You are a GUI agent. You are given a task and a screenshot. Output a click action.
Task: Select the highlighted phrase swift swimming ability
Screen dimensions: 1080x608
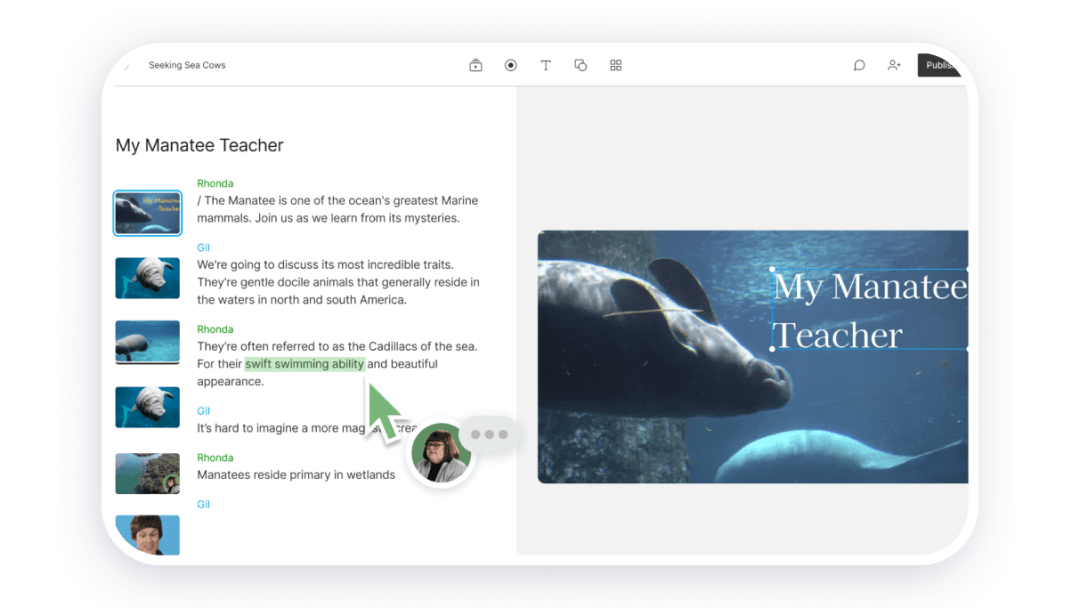tap(304, 364)
